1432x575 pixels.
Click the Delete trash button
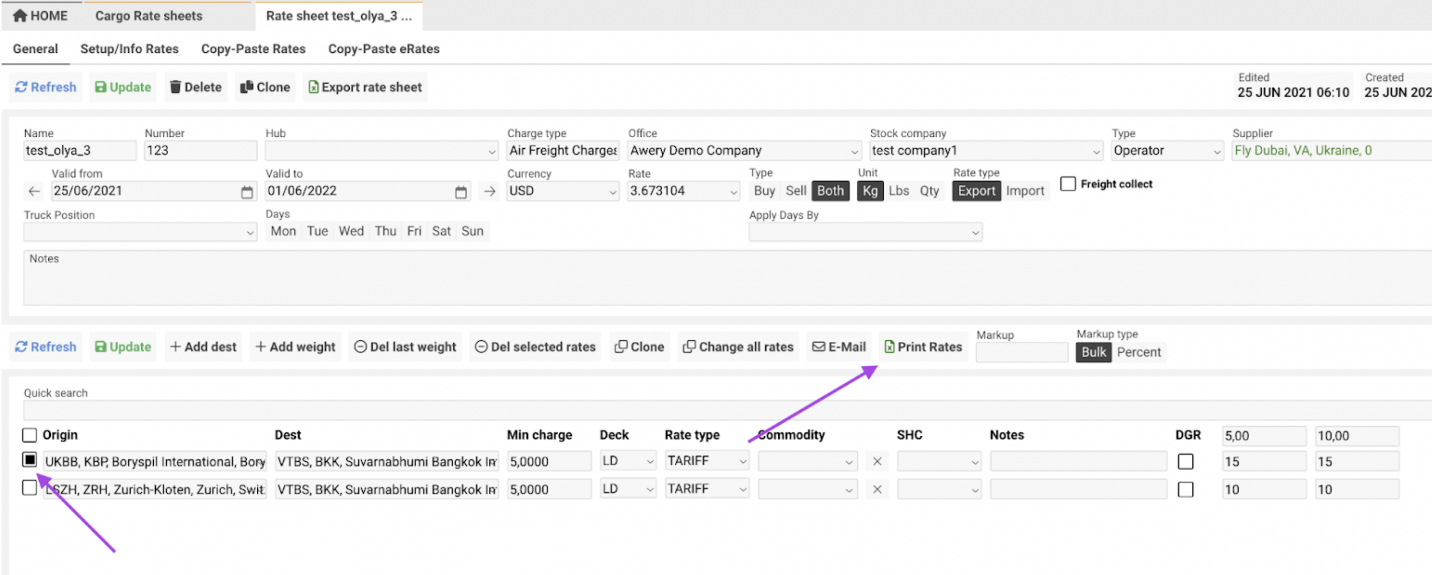(x=195, y=87)
